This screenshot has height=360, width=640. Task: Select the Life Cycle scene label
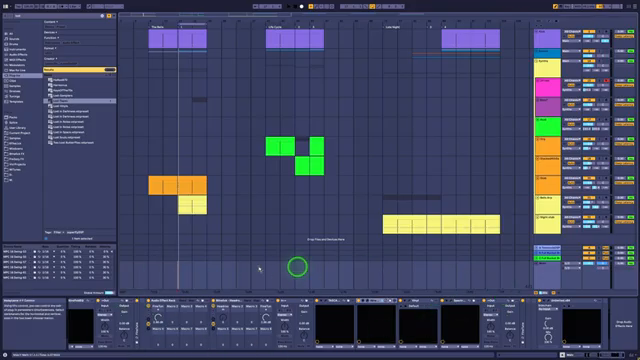275,27
